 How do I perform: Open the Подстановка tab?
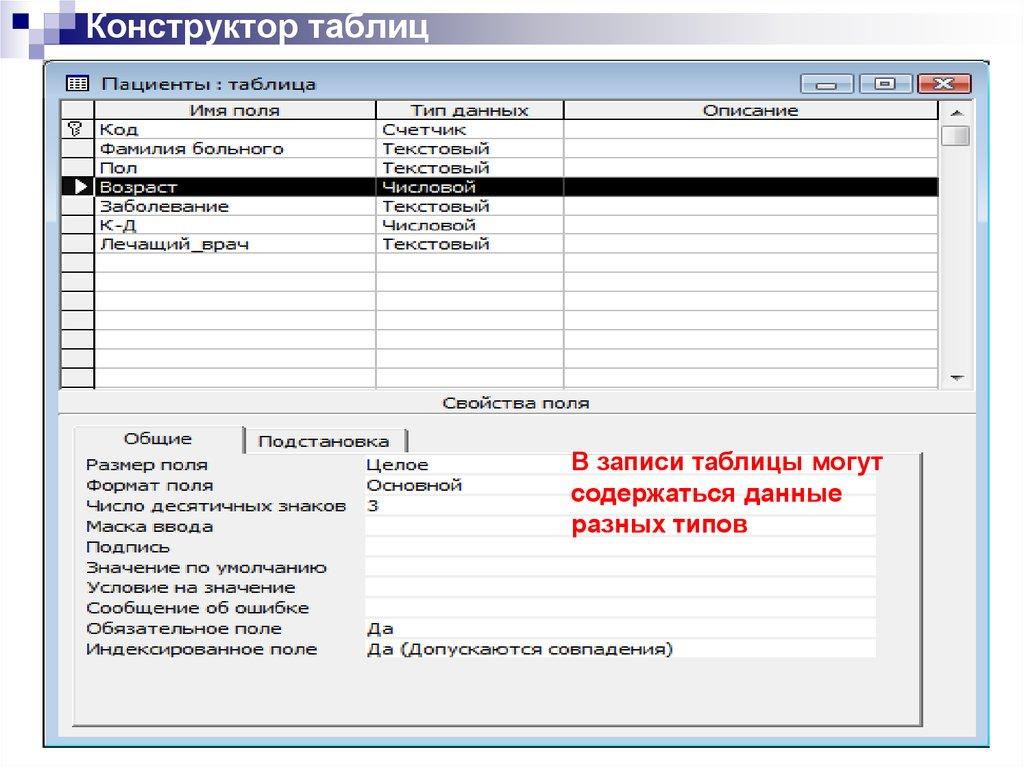(323, 440)
